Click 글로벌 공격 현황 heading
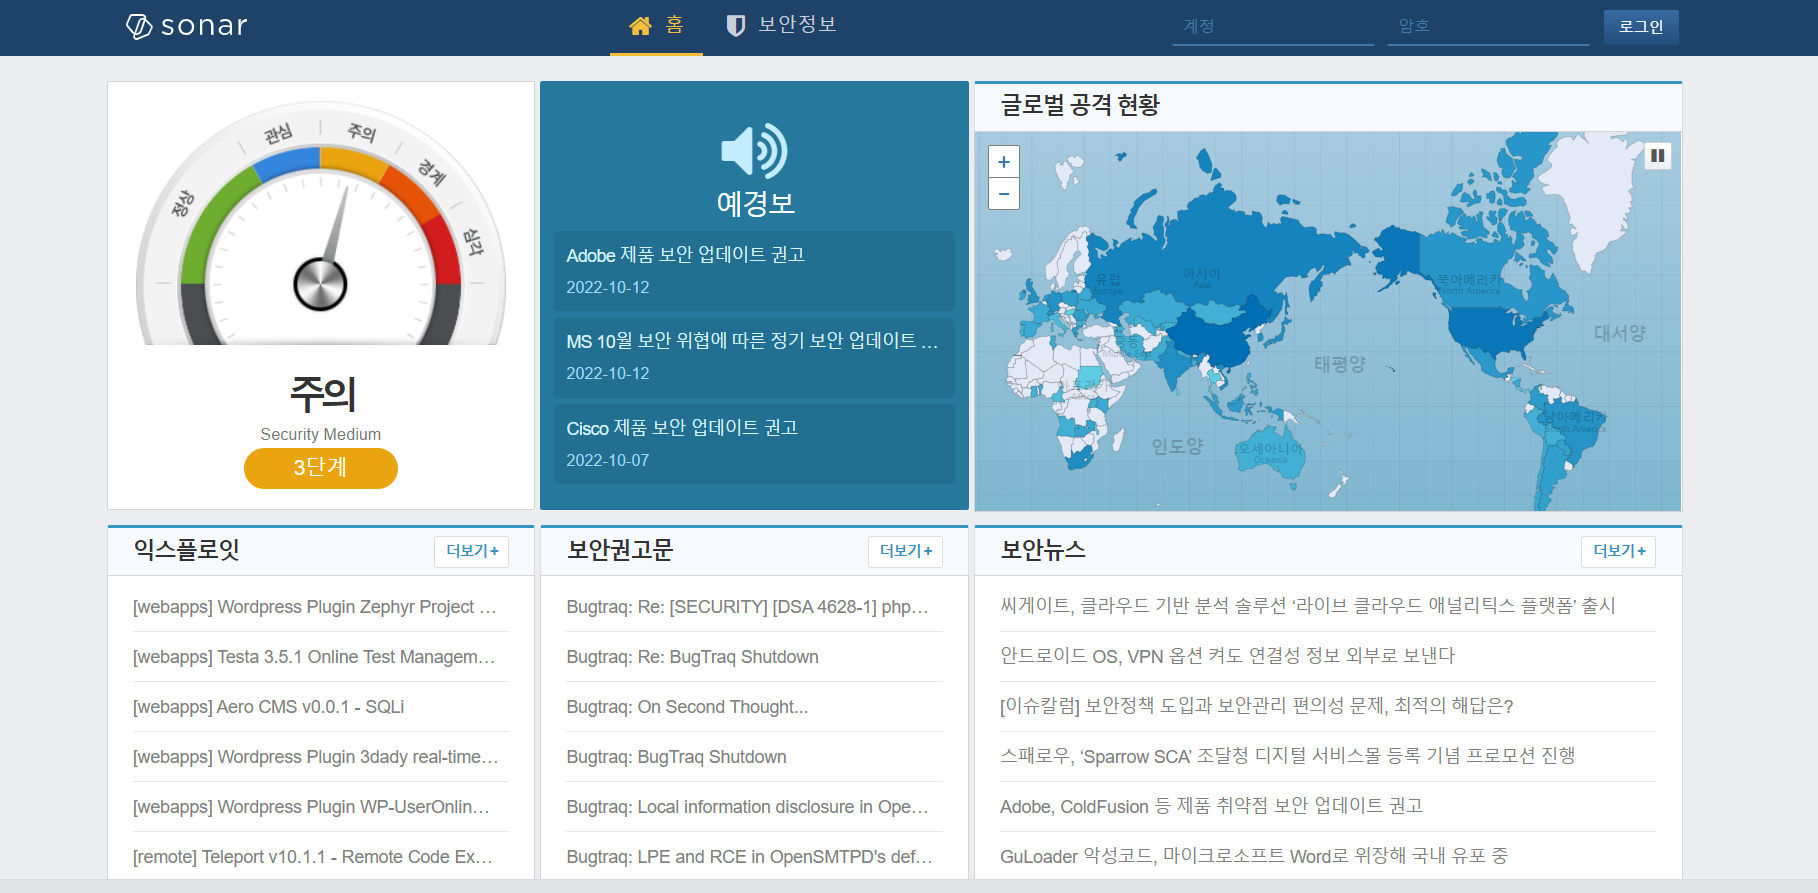The image size is (1818, 893). click(1080, 105)
